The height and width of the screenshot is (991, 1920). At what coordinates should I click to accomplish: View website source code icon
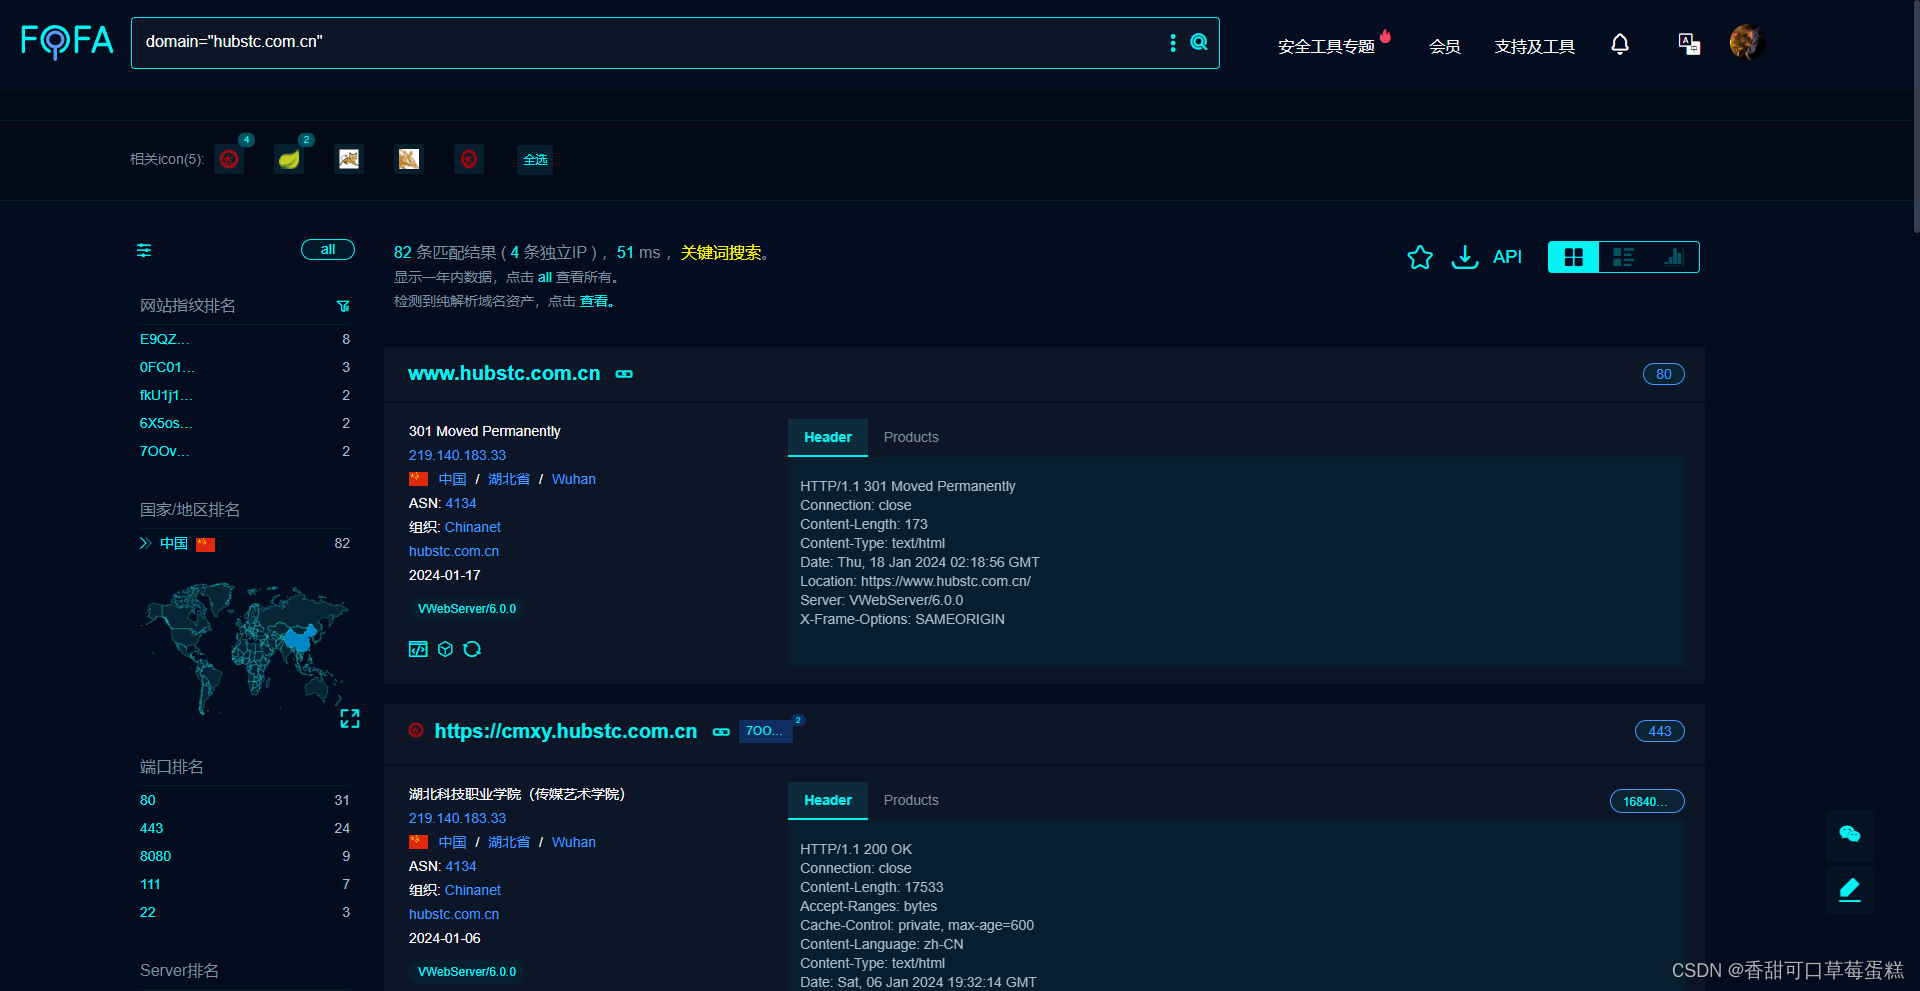tap(418, 649)
